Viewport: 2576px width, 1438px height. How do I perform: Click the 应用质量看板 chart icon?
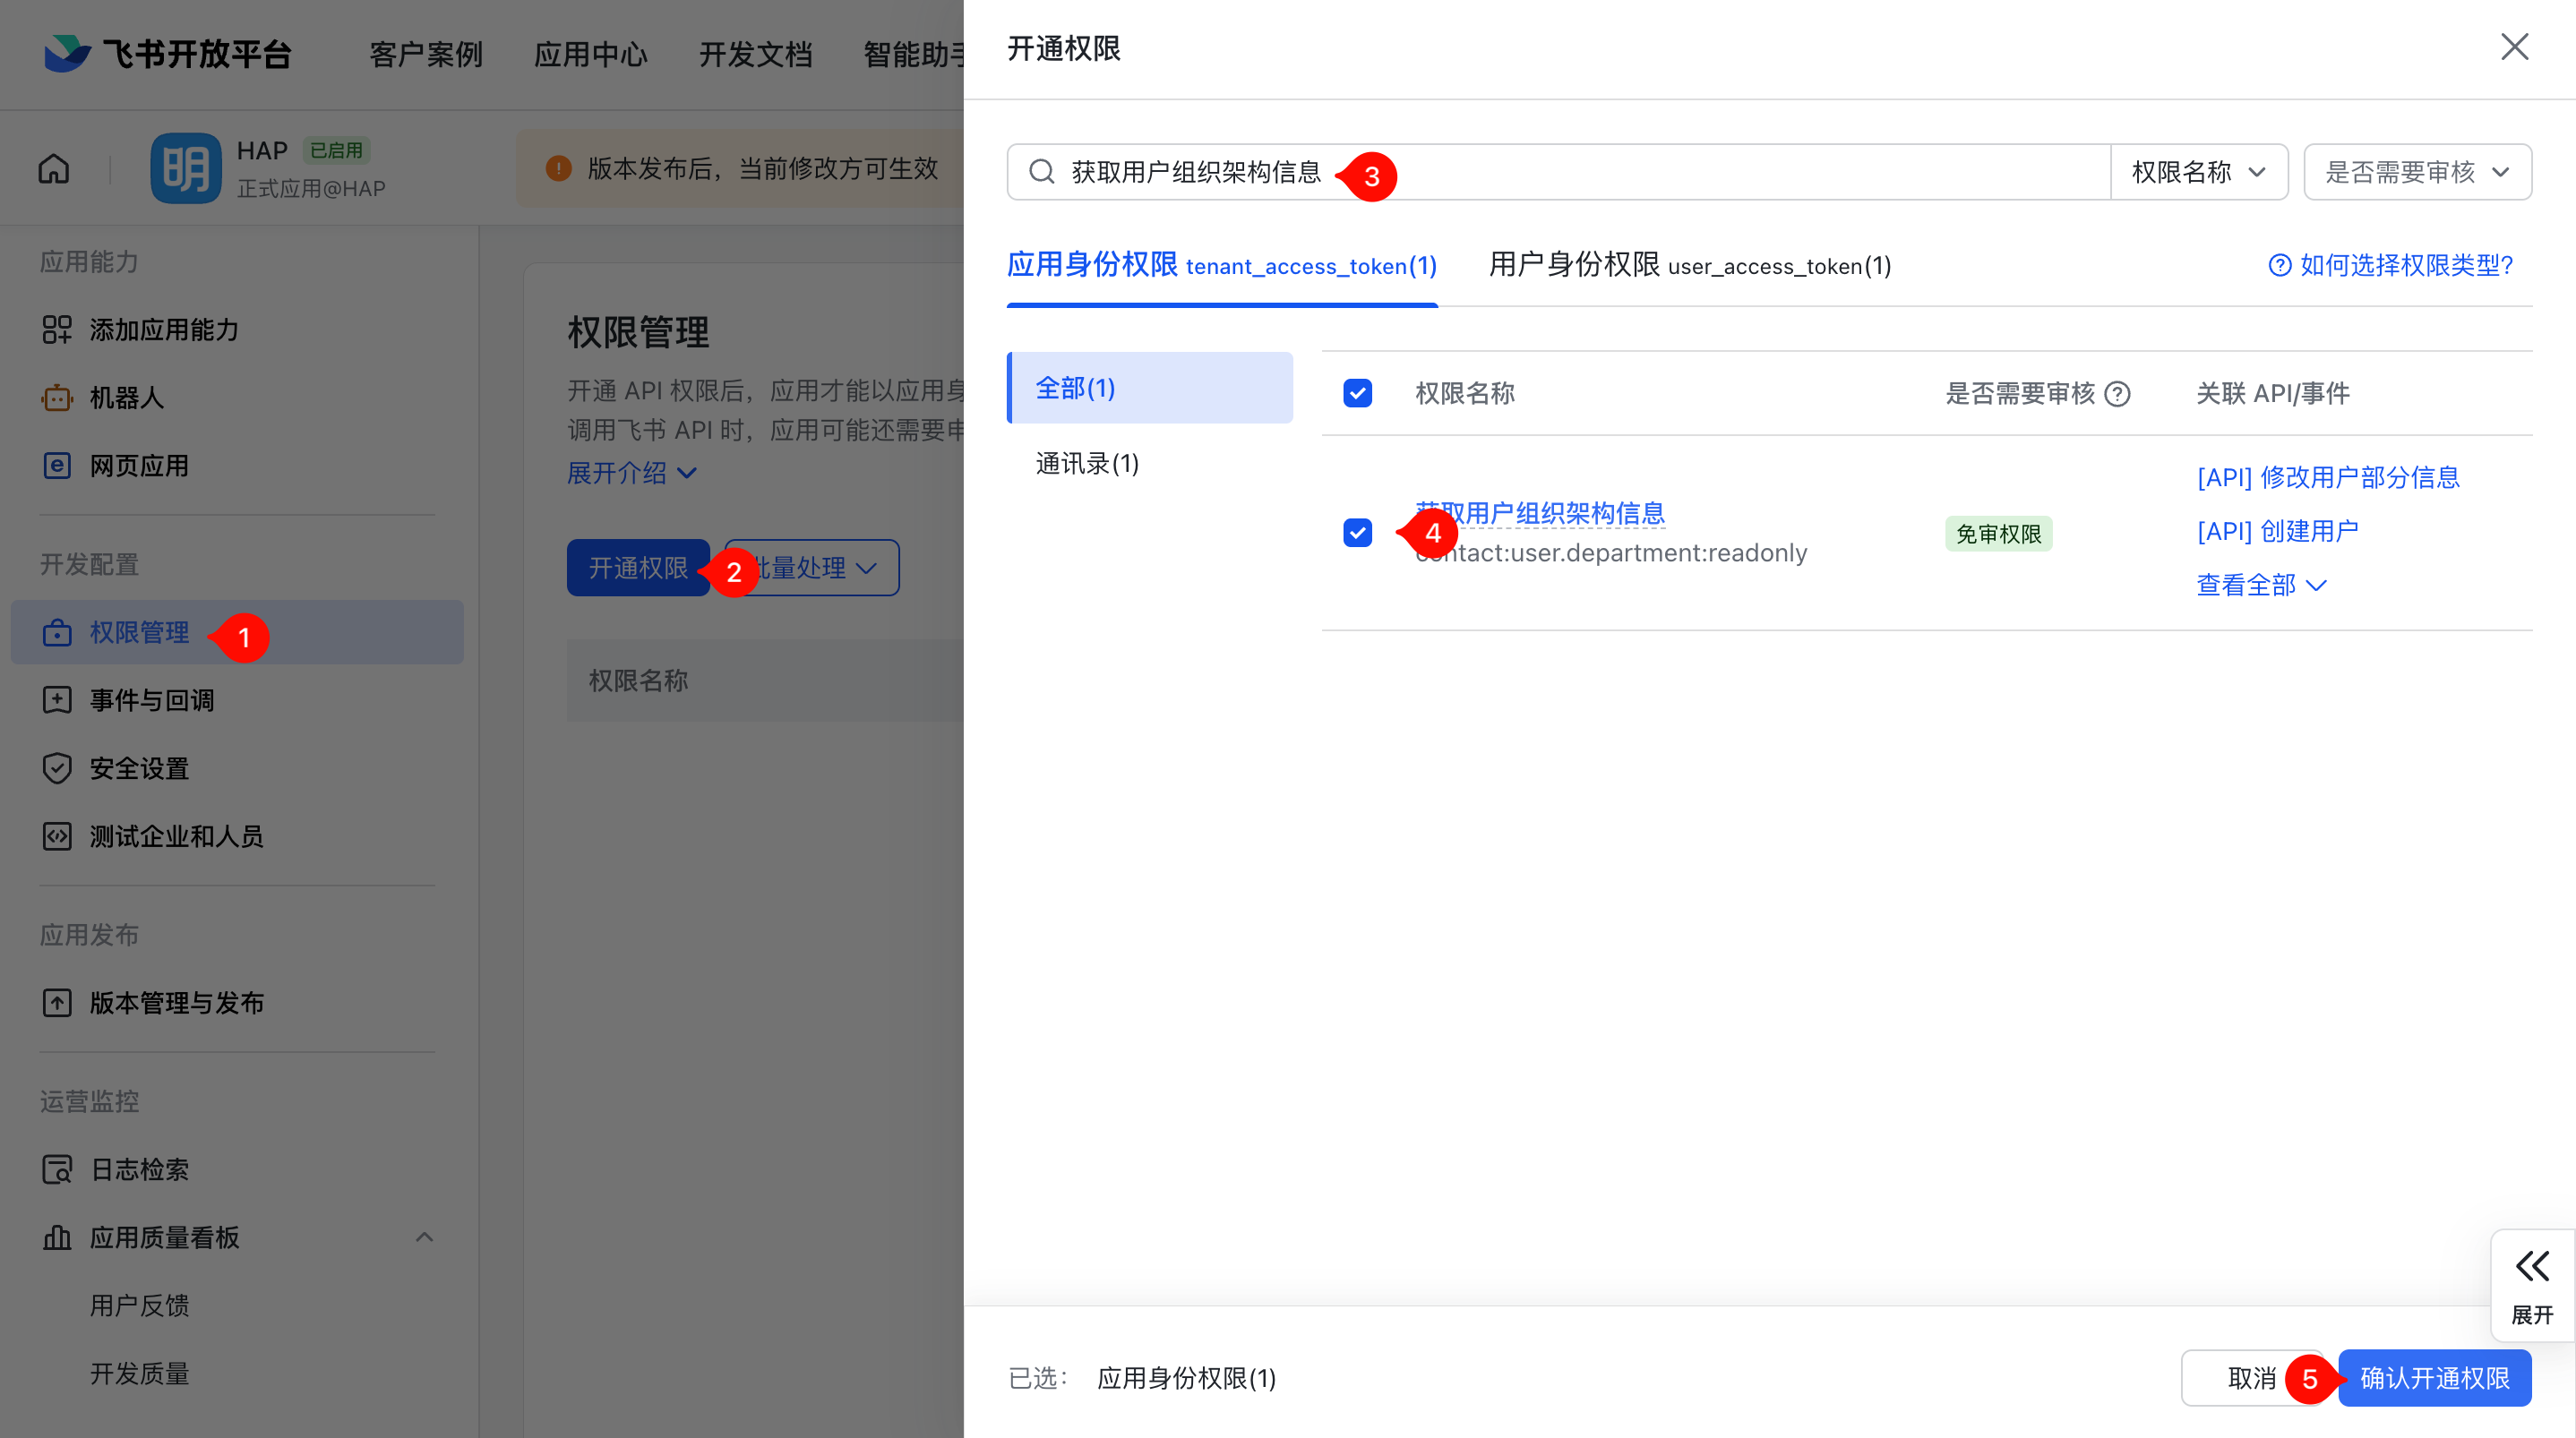(x=57, y=1237)
